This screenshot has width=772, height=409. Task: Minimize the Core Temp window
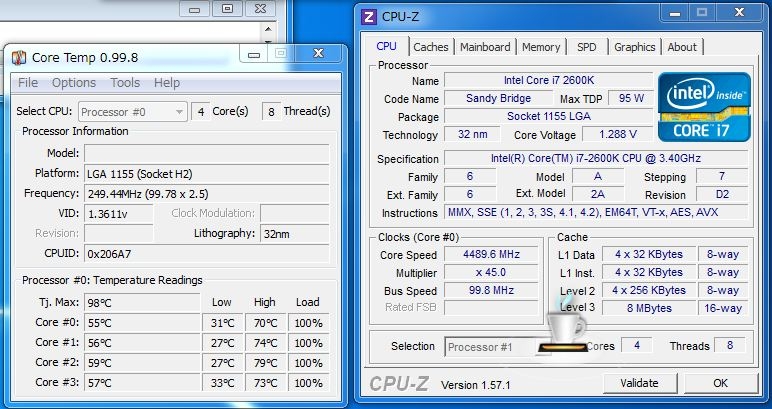(254, 54)
